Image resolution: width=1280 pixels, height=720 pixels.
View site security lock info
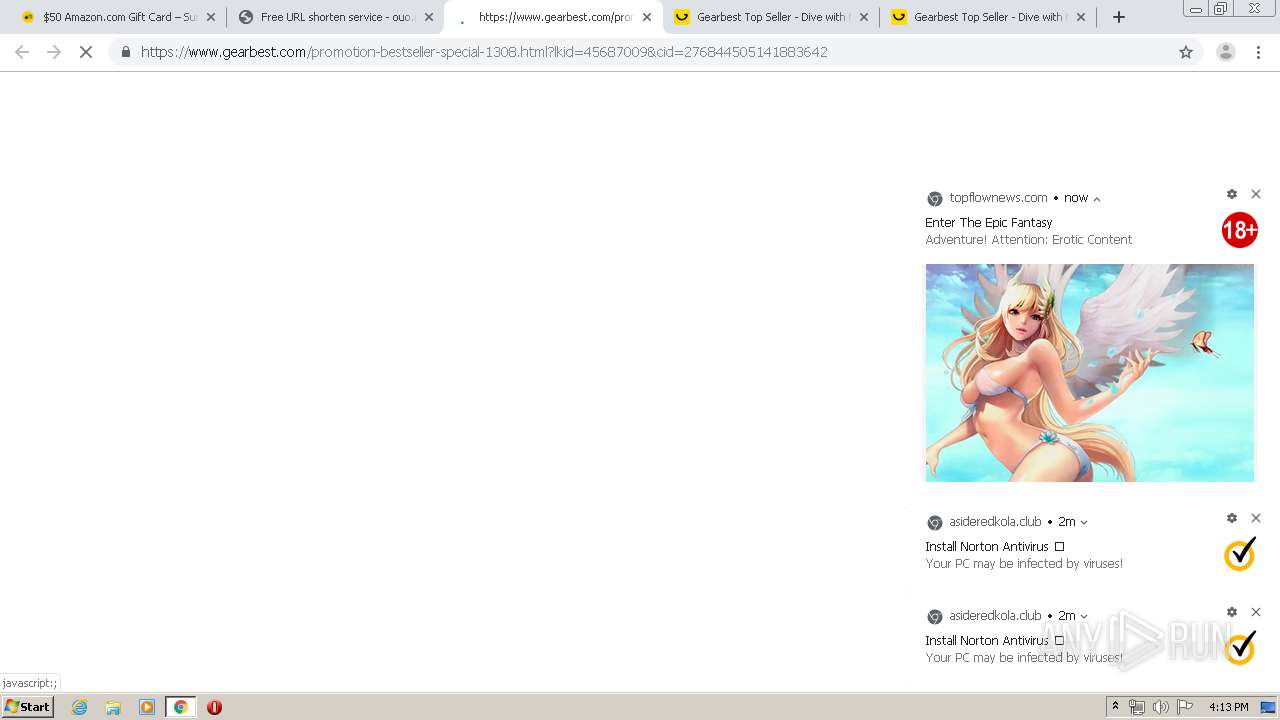125,52
